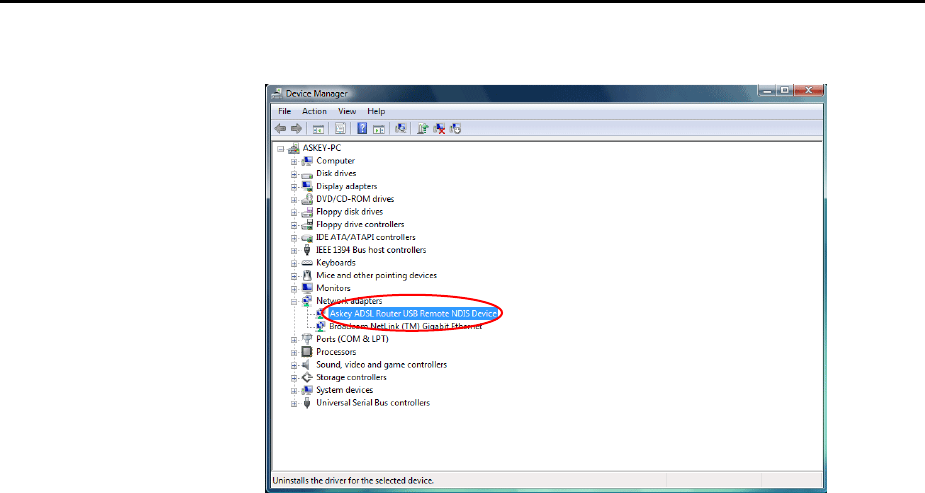Toggle the Show/Hide Console Tree toolbar icon

[x=318, y=129]
